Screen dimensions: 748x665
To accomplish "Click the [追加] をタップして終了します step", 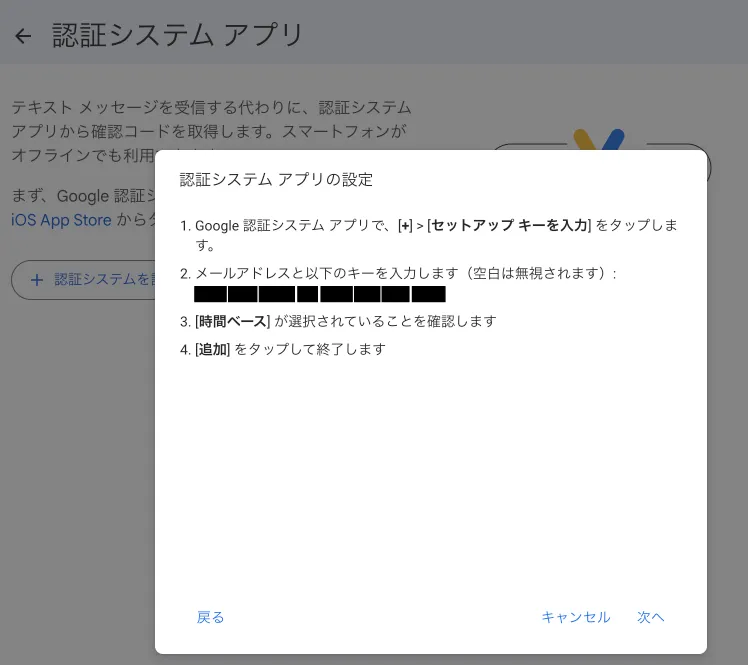I will (x=283, y=349).
